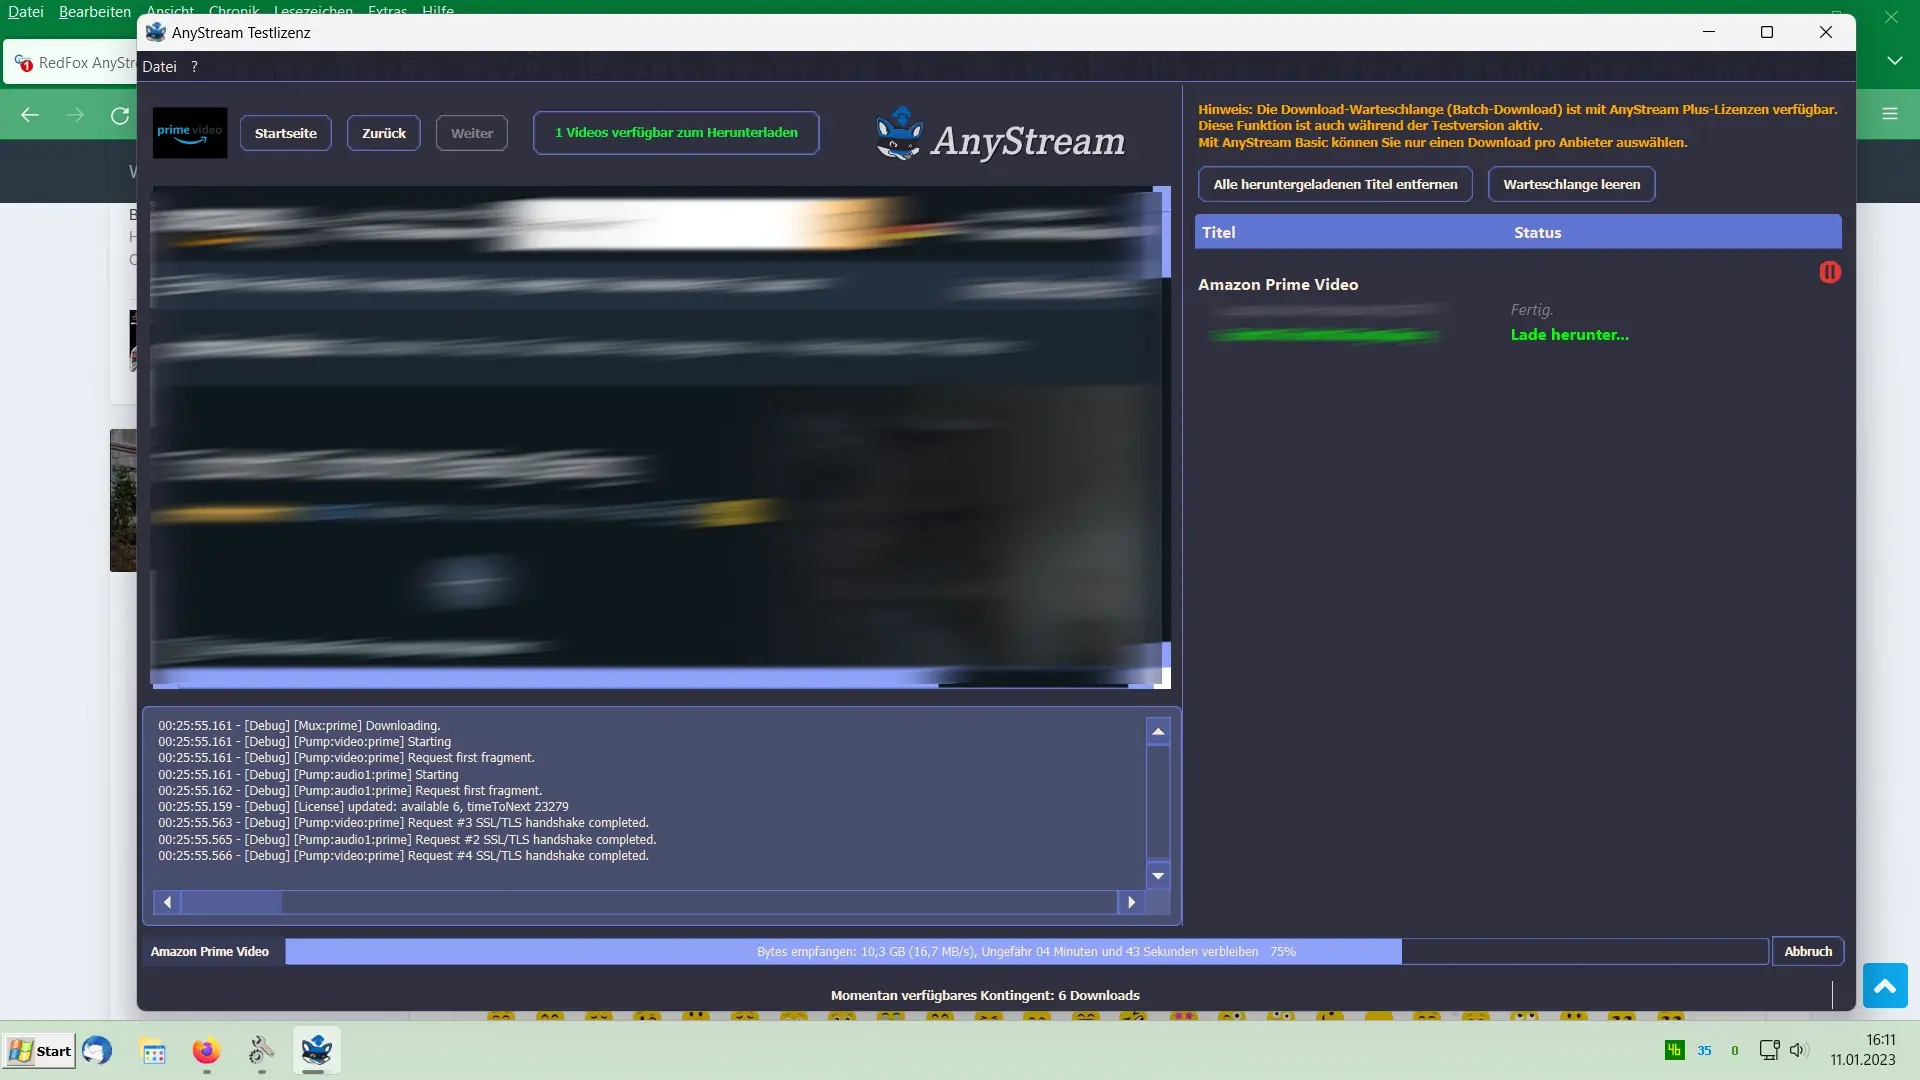Click the green monitor tray icon
Image resolution: width=1920 pixels, height=1080 pixels.
click(x=1674, y=1050)
